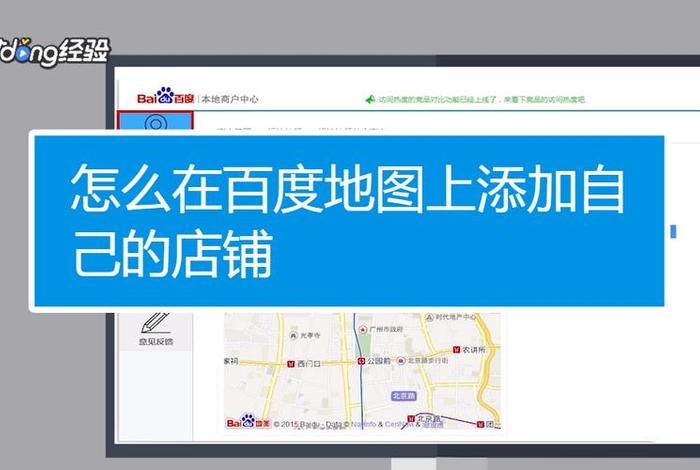Click the 西门口 metro station marker

[x=291, y=364]
